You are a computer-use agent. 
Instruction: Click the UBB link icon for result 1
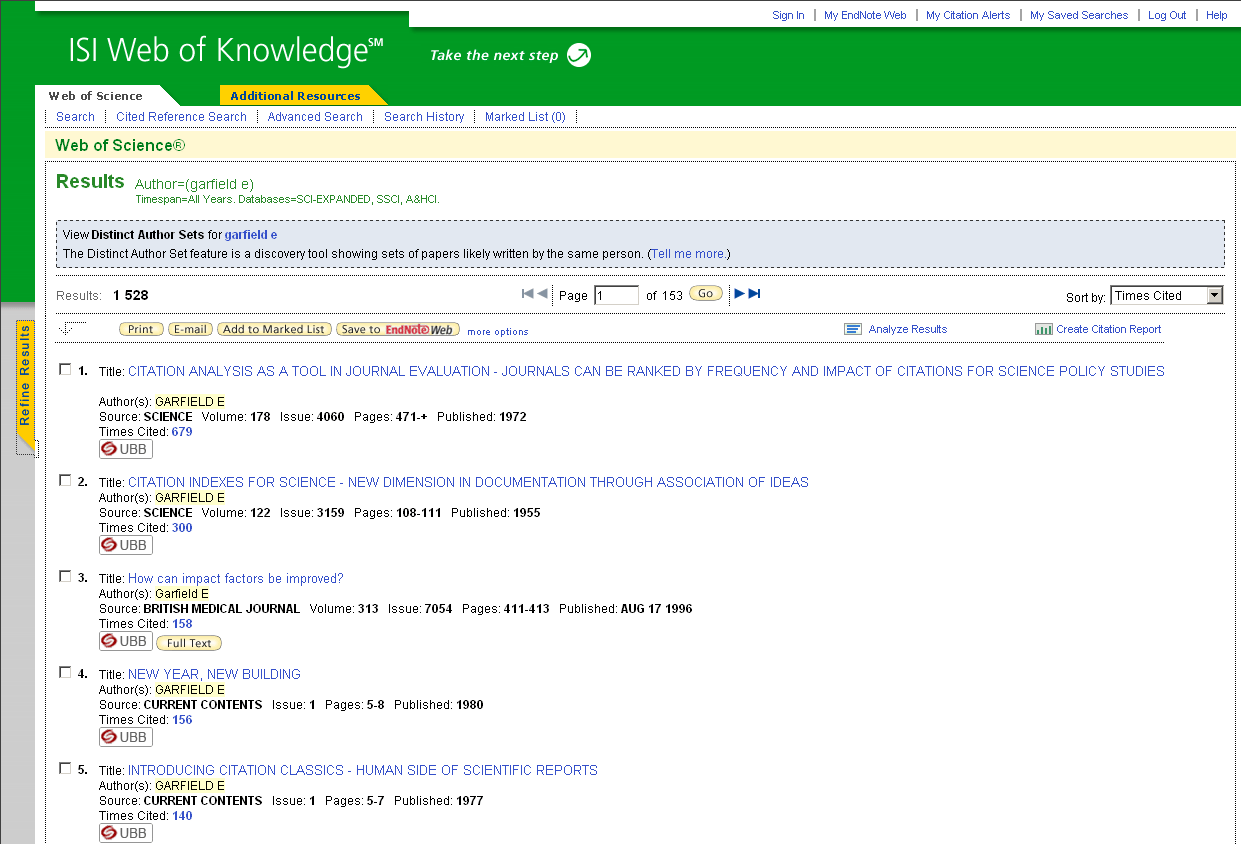click(x=125, y=449)
